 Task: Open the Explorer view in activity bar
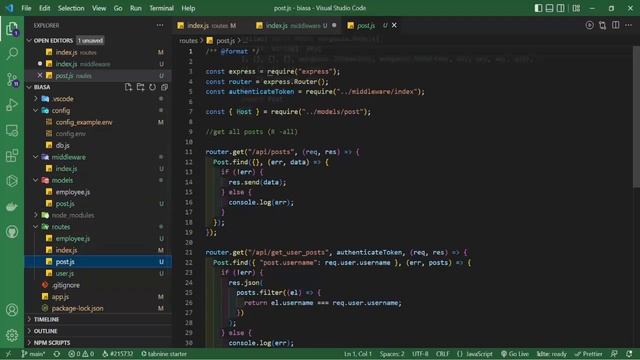pos(12,29)
